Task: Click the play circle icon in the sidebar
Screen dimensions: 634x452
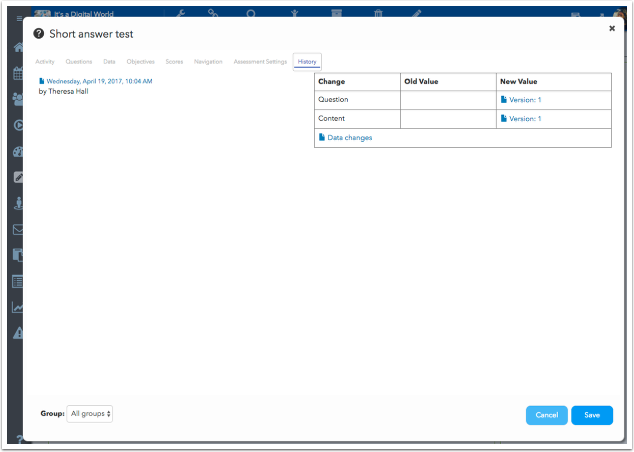Action: pyautogui.click(x=18, y=125)
